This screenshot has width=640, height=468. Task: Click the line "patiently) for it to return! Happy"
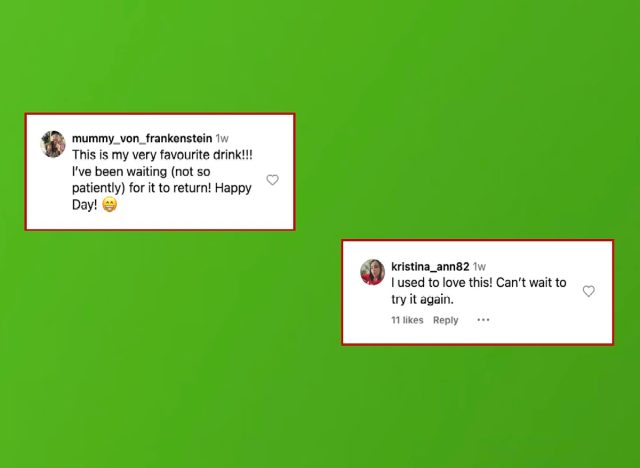tap(162, 188)
